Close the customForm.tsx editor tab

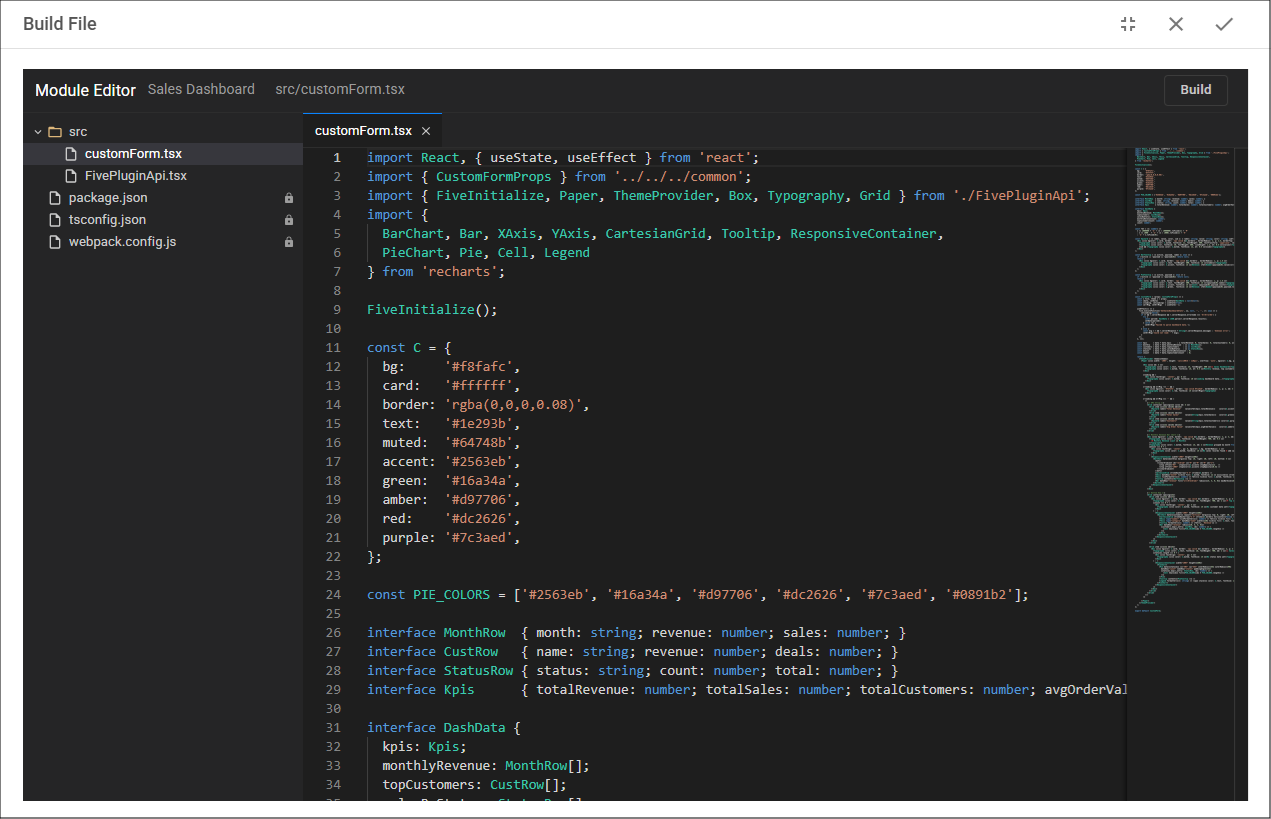(426, 131)
